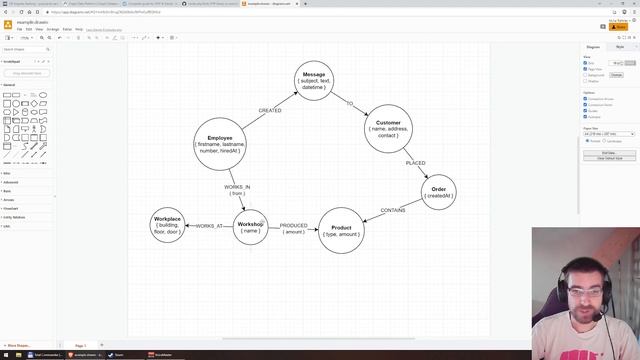Open the zoom percentage dropdown
640x360 pixels.
pos(27,38)
